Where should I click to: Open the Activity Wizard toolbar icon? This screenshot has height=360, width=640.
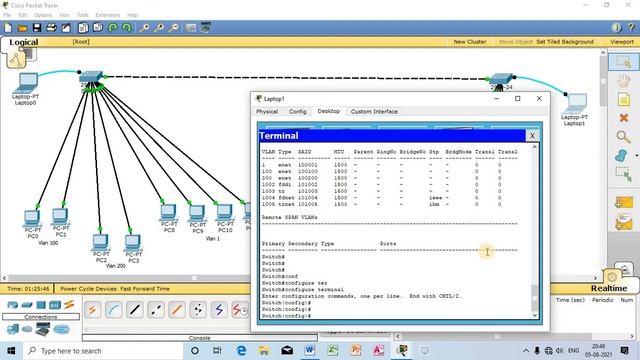point(66,28)
